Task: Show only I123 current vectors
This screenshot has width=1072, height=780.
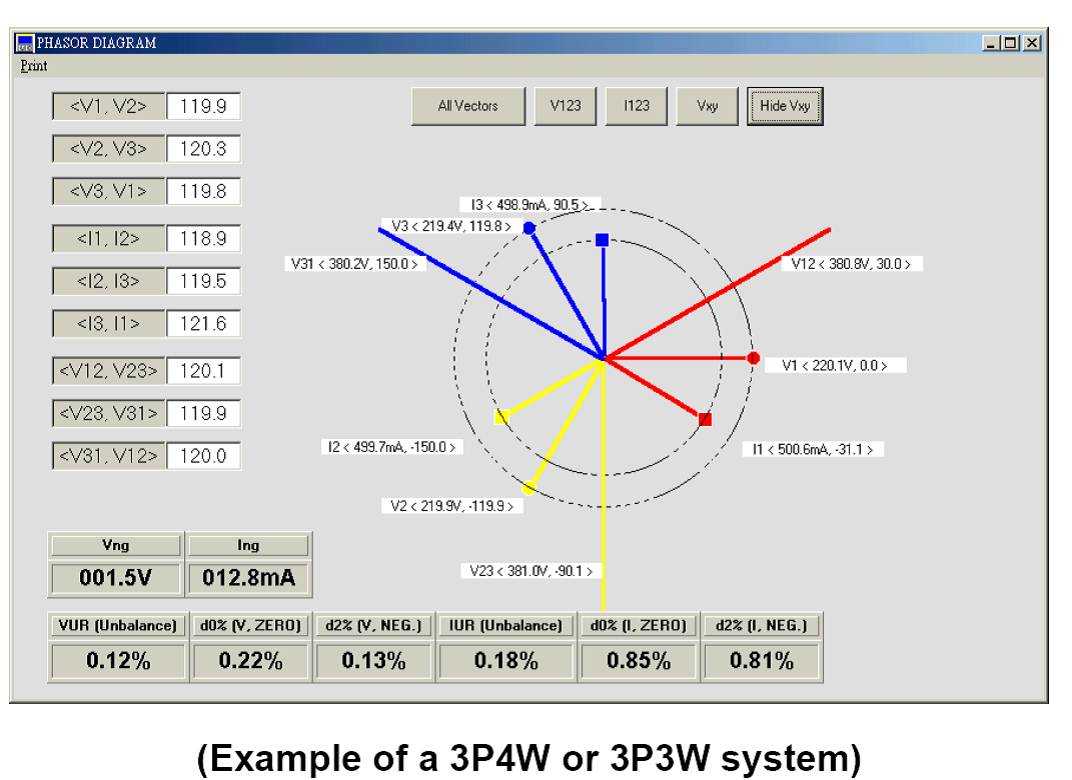Action: 636,106
